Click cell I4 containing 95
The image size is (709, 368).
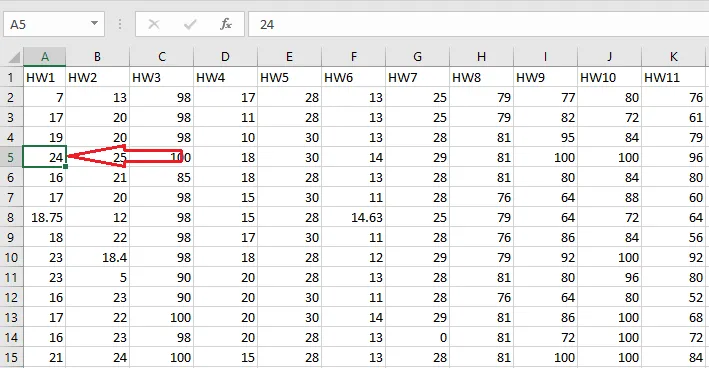coord(545,137)
